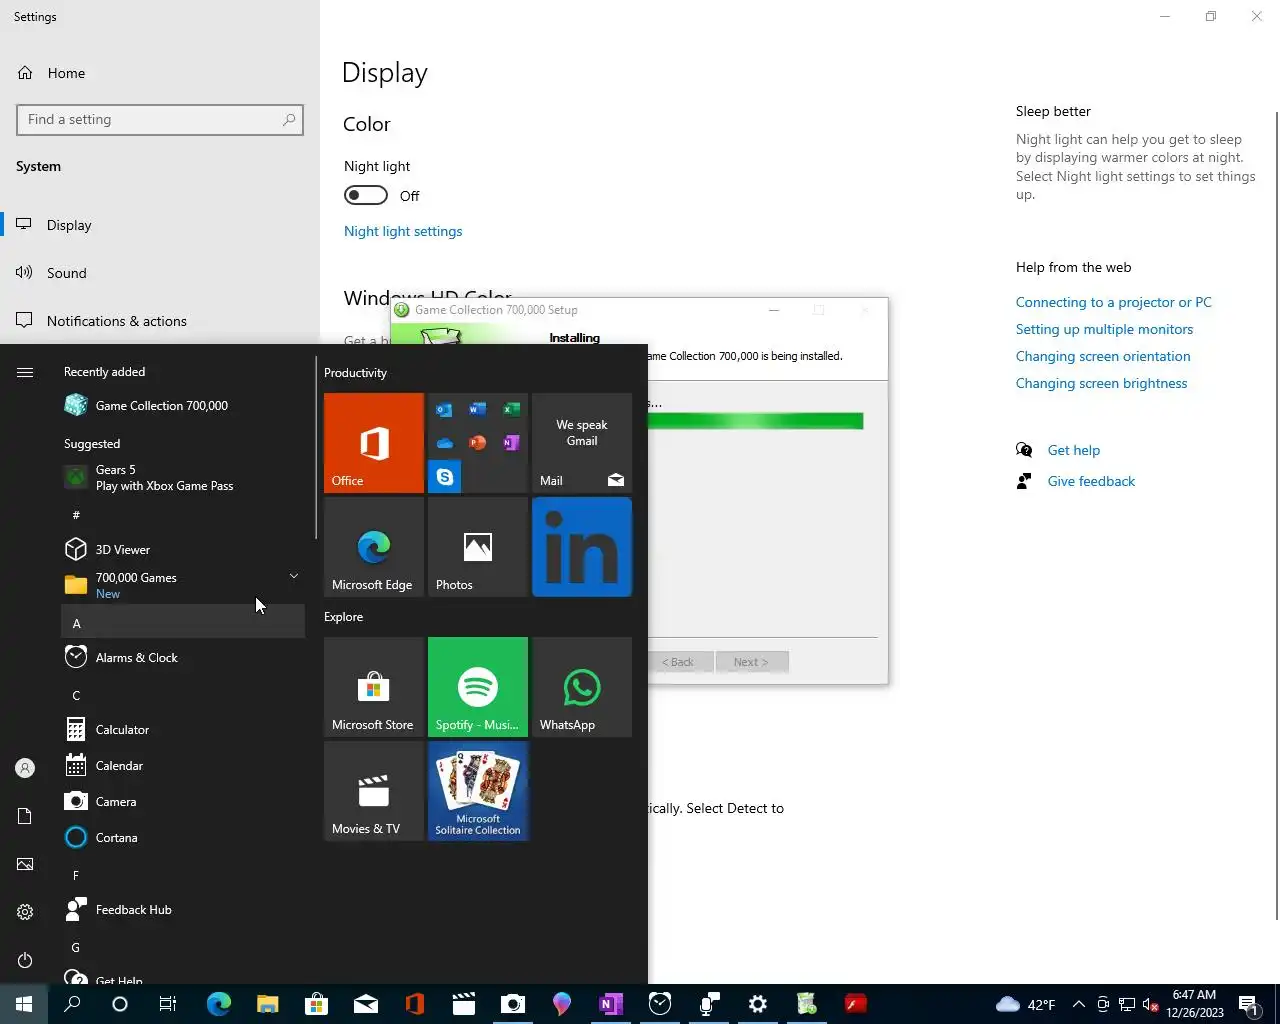Open weather widget showing 42°F
This screenshot has height=1024, width=1280.
(1026, 1004)
